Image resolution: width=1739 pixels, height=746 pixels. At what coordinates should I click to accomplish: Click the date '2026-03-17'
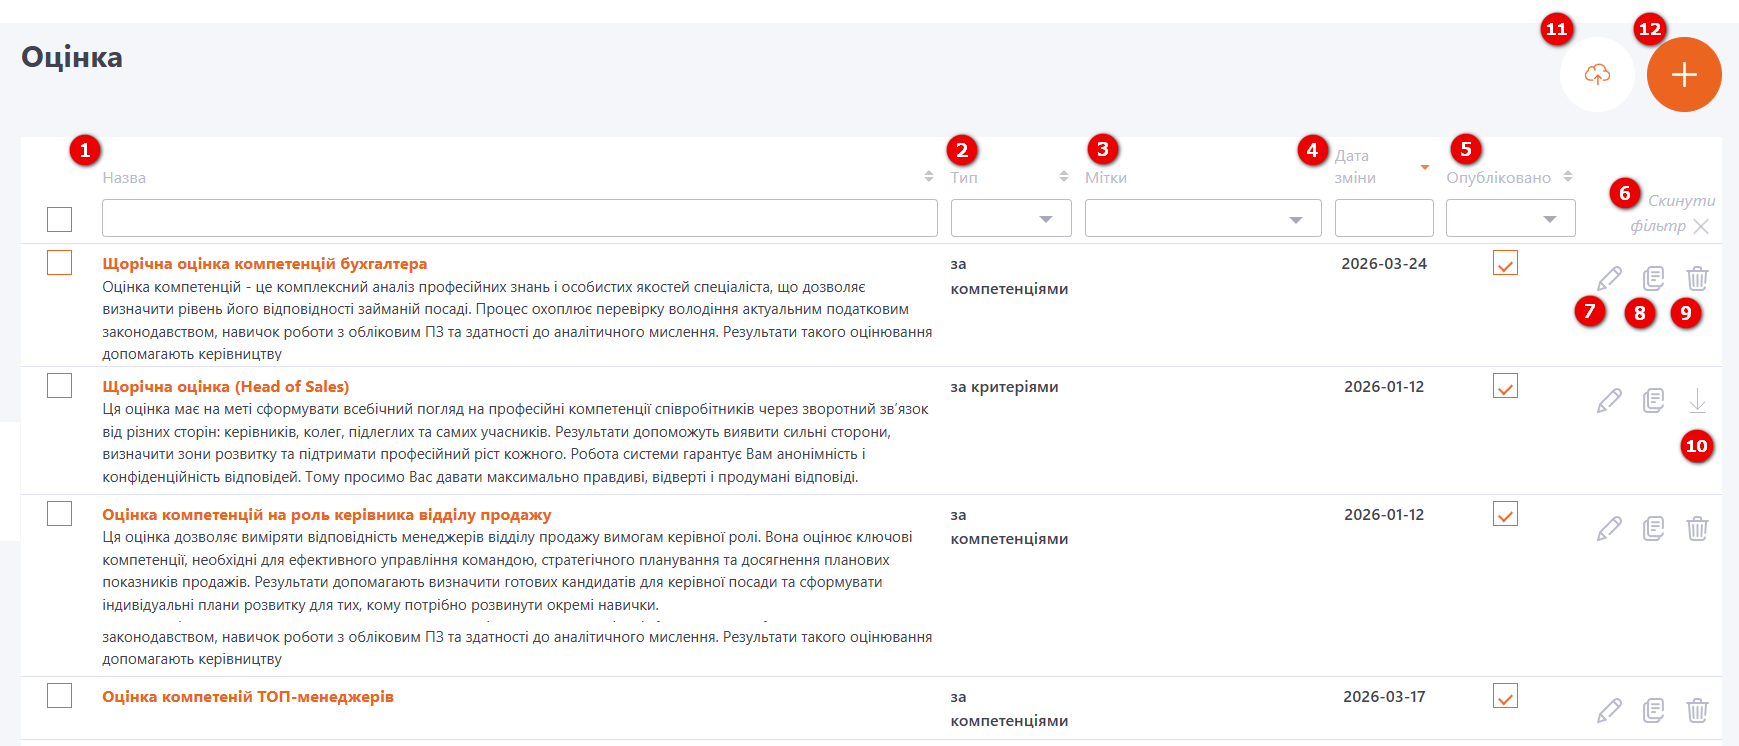pyautogui.click(x=1384, y=697)
